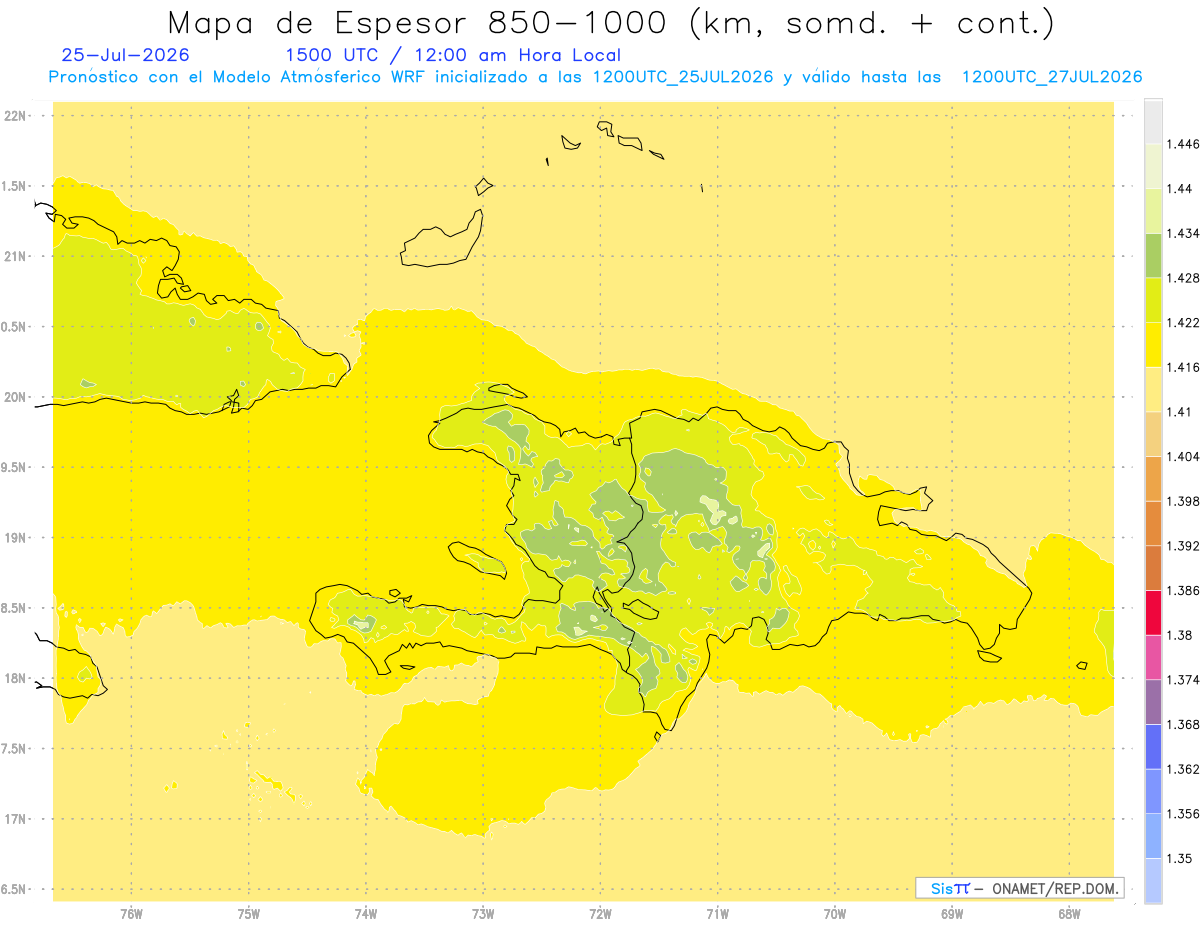Click the '73W' longitude axis label
Viewport: 1200px width, 927px height.
[x=483, y=913]
